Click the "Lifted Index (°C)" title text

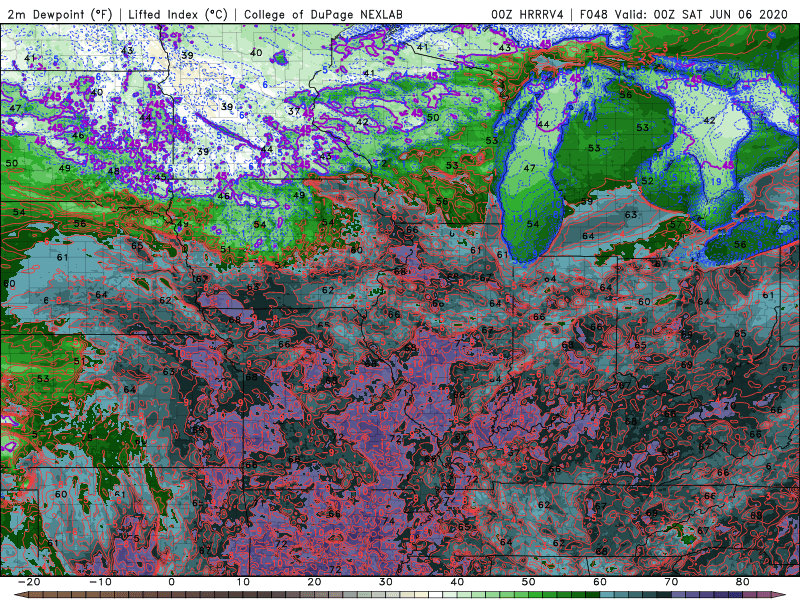(x=178, y=14)
